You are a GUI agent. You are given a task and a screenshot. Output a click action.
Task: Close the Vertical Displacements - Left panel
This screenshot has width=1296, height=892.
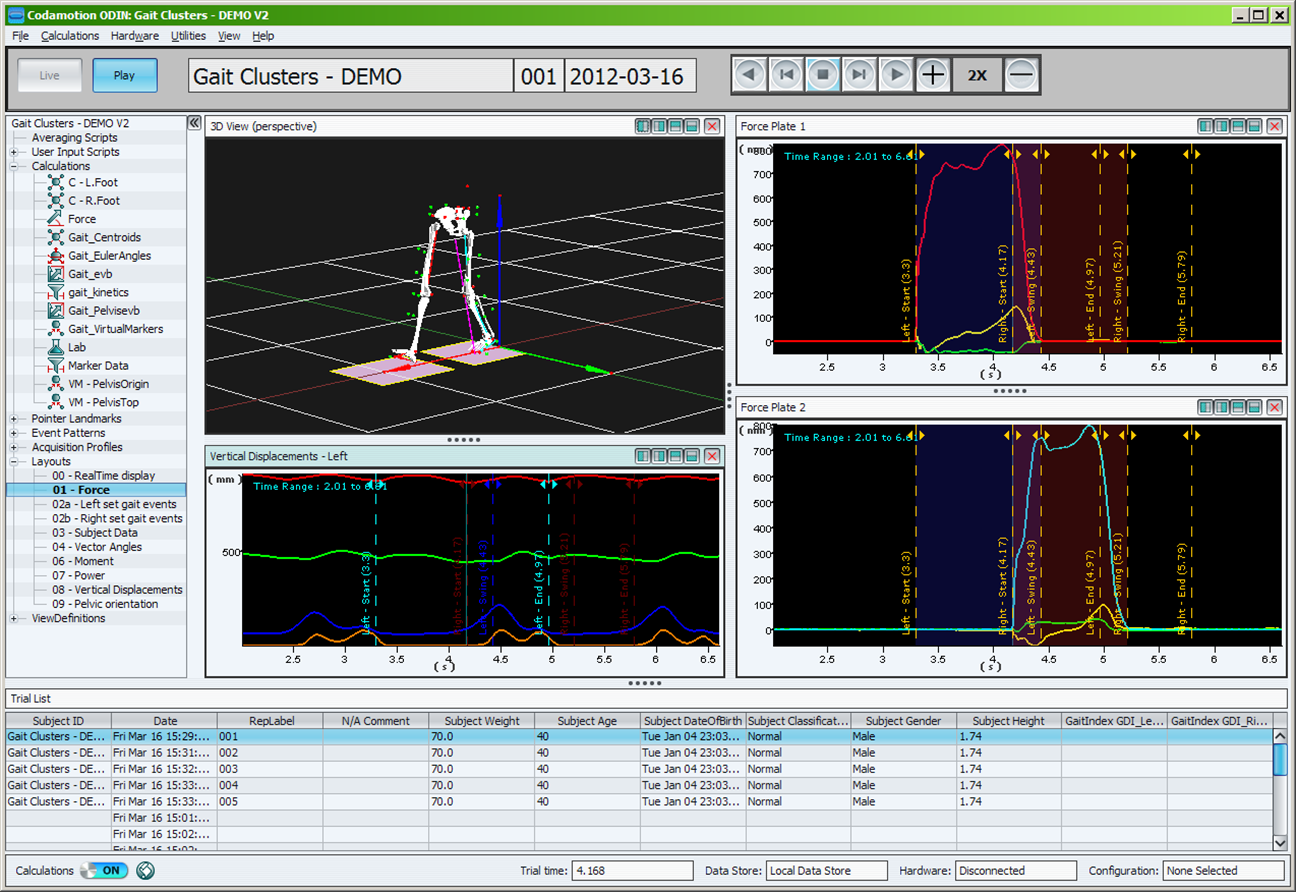pyautogui.click(x=712, y=456)
